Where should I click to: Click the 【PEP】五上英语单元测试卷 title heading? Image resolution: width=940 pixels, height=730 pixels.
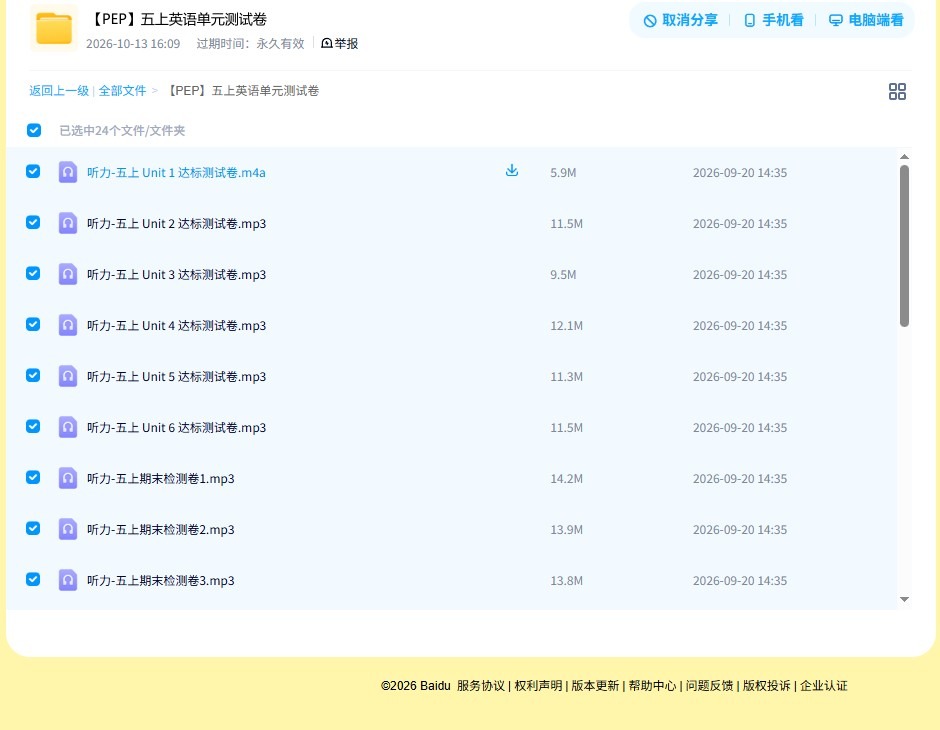(x=179, y=19)
